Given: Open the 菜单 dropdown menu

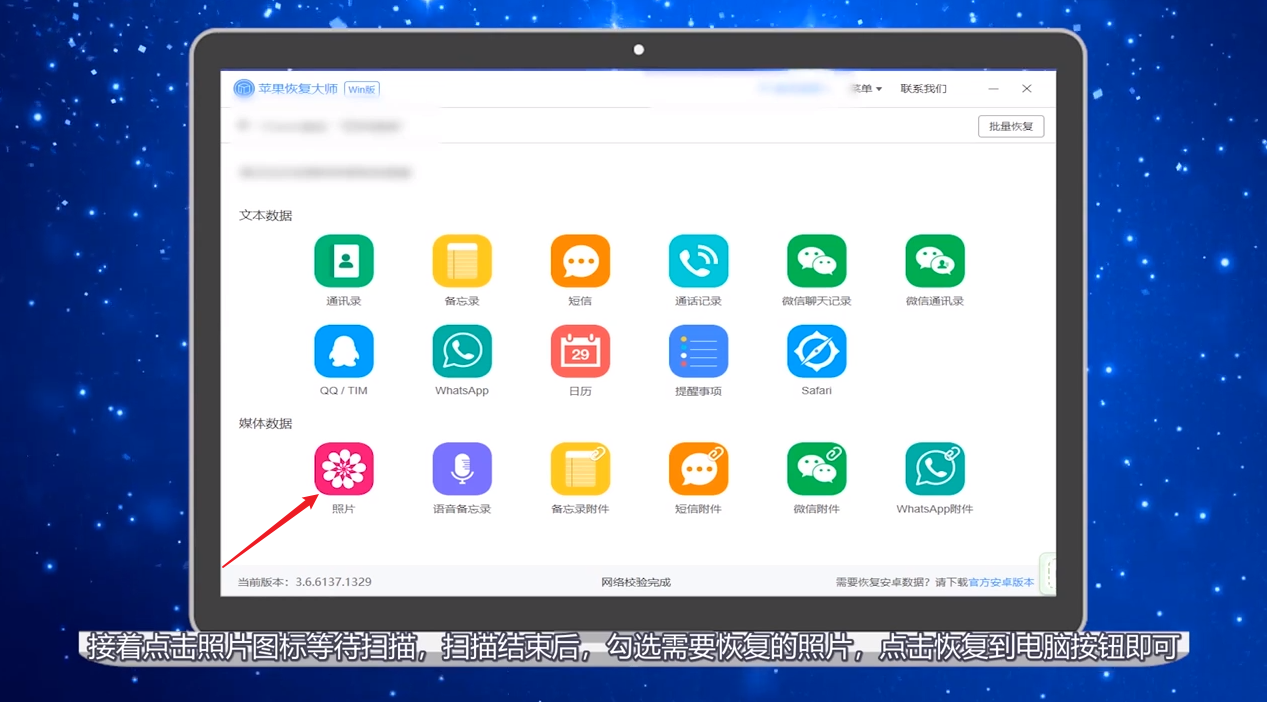Looking at the screenshot, I should click(x=866, y=89).
